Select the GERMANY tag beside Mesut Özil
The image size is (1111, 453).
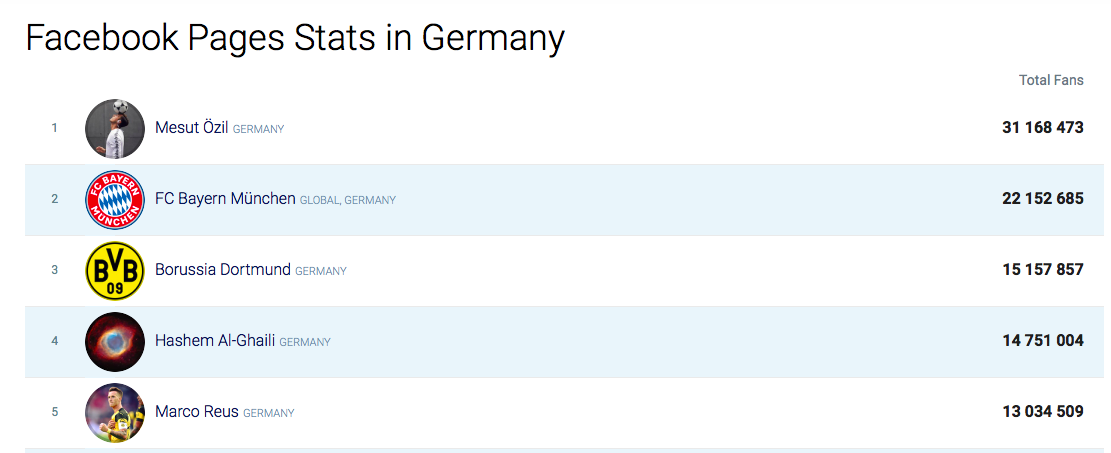click(x=259, y=129)
